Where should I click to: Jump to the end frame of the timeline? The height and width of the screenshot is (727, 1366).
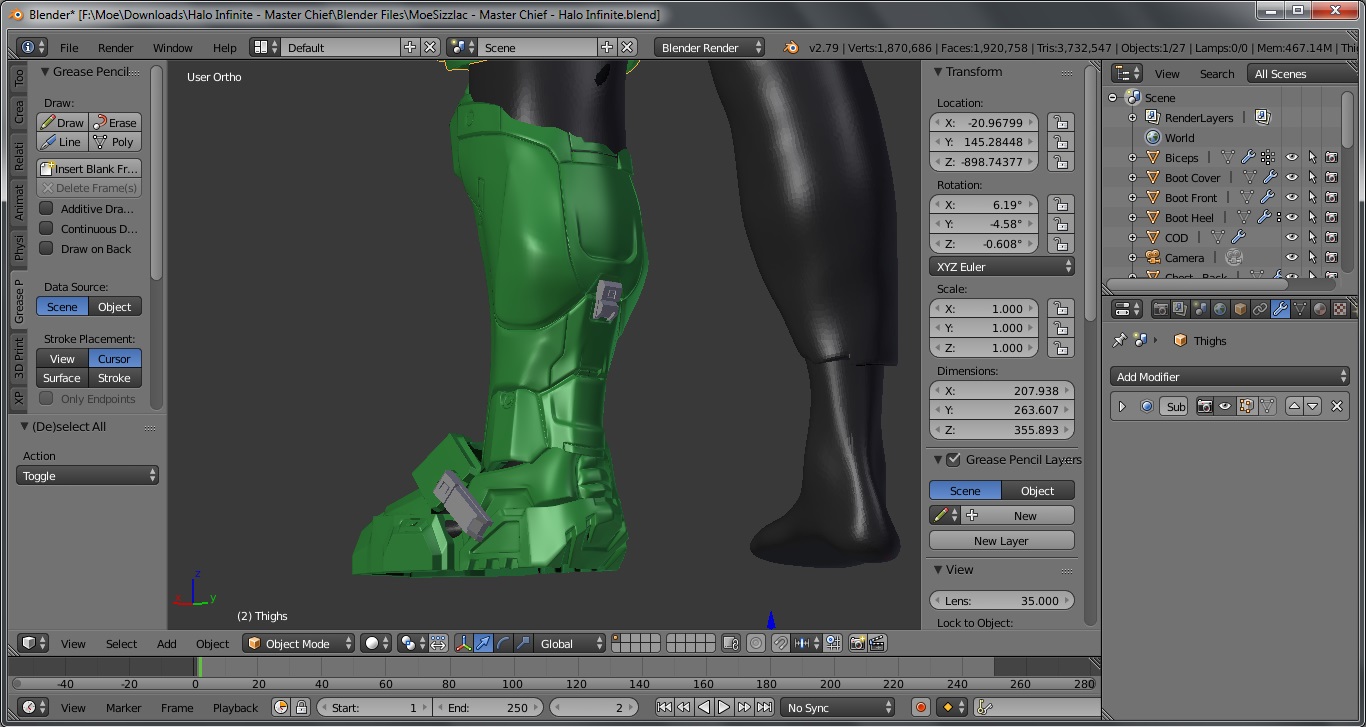(764, 707)
